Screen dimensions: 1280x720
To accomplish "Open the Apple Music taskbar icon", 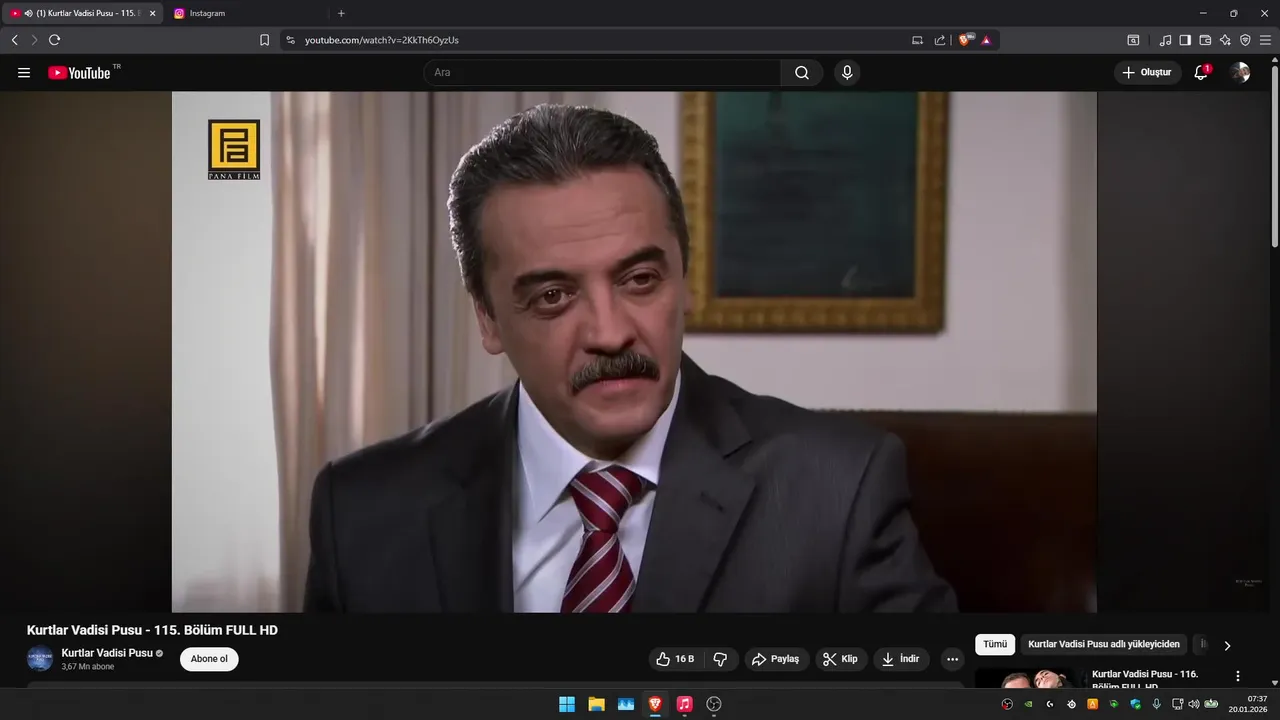I will coord(684,704).
